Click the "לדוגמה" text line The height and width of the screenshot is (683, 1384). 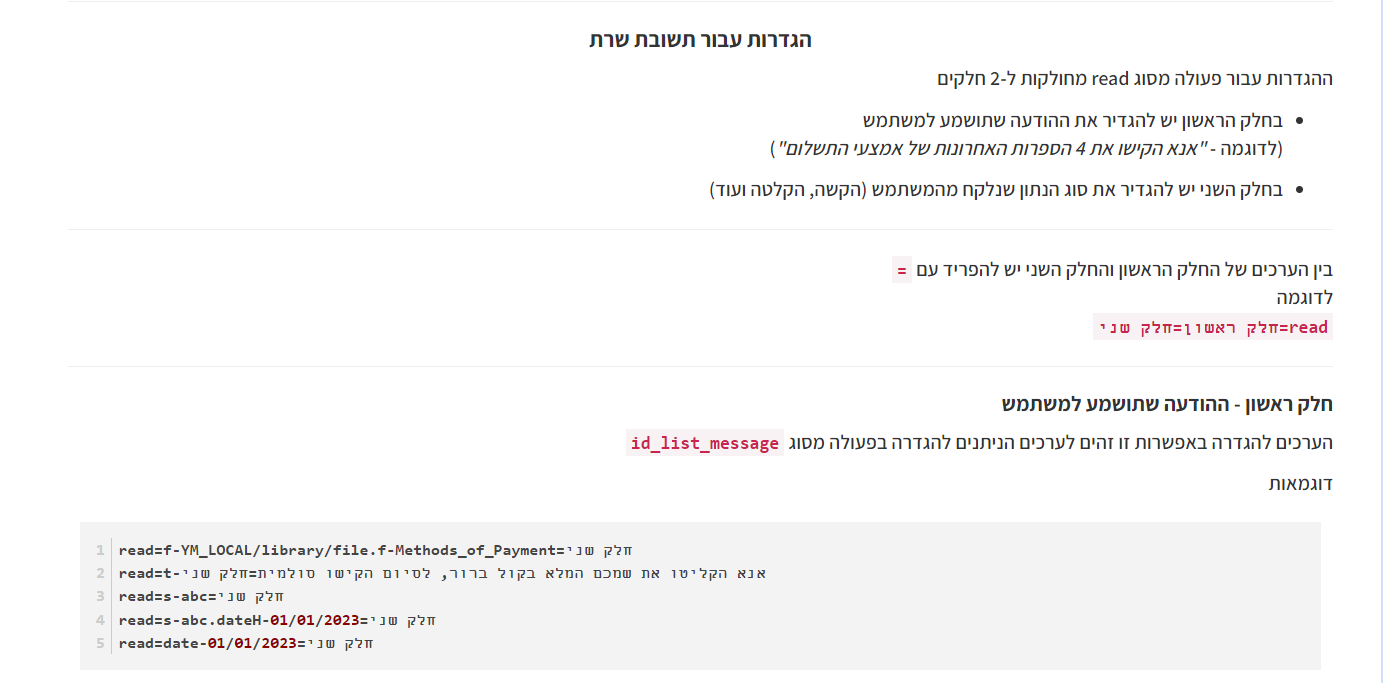(x=1304, y=298)
